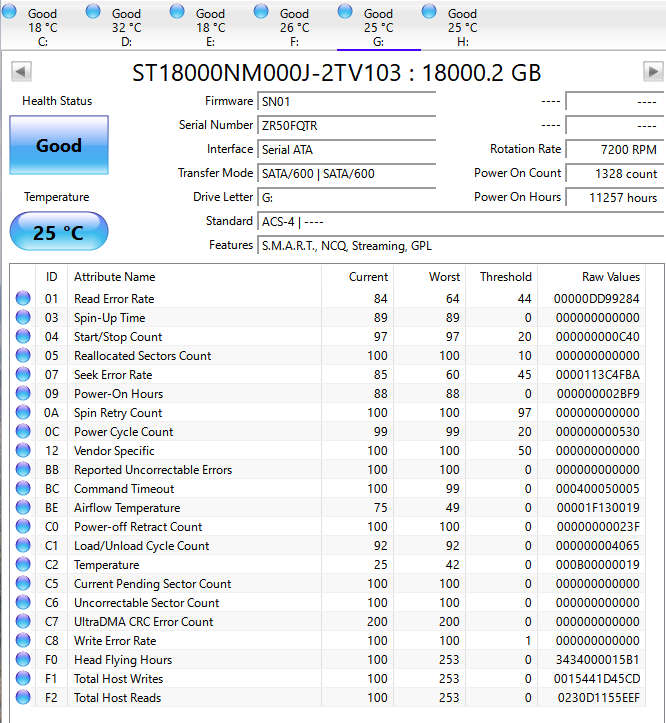Select the Reallocated Sectors Count attribute name
666x723 pixels.
point(143,356)
